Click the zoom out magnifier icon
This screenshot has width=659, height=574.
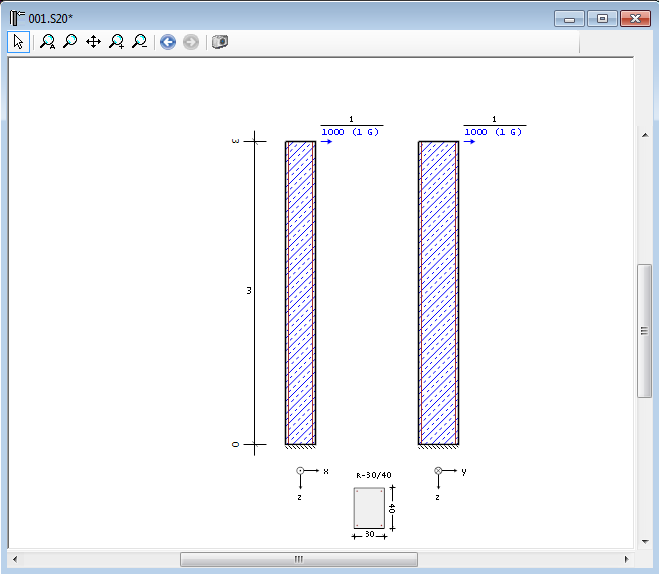(140, 42)
